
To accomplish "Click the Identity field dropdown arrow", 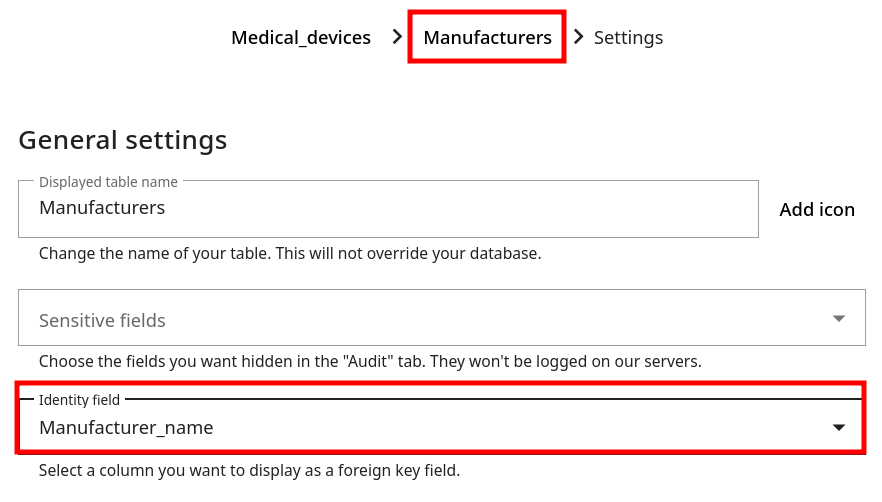I will (x=838, y=428).
